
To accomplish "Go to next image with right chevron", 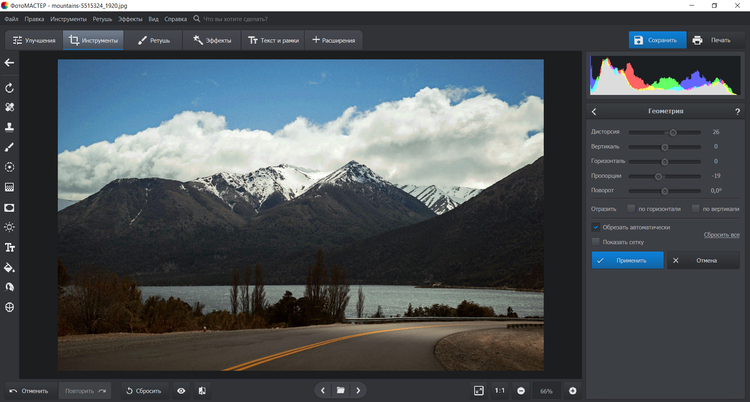I will pos(359,390).
